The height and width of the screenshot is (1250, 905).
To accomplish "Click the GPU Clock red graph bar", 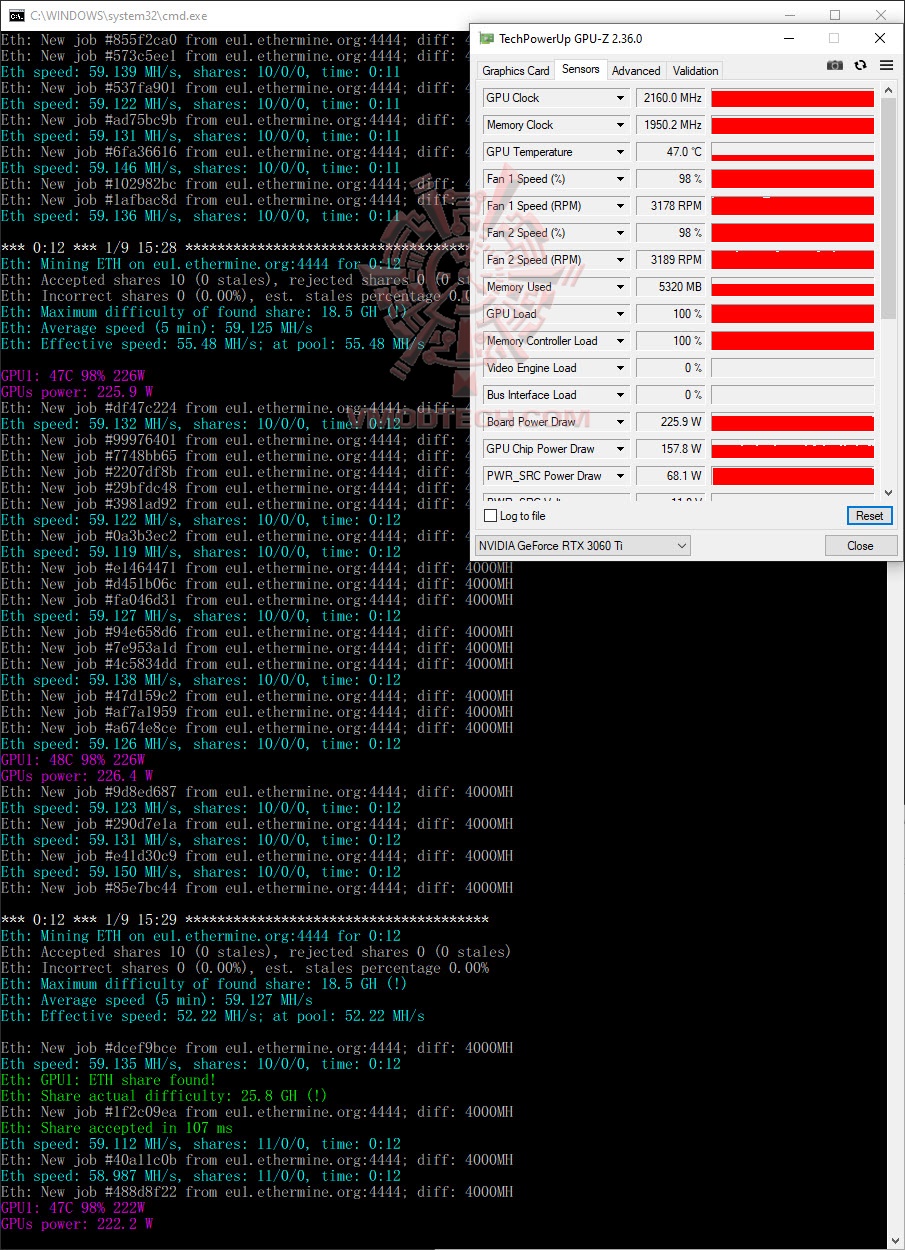I will [792, 98].
